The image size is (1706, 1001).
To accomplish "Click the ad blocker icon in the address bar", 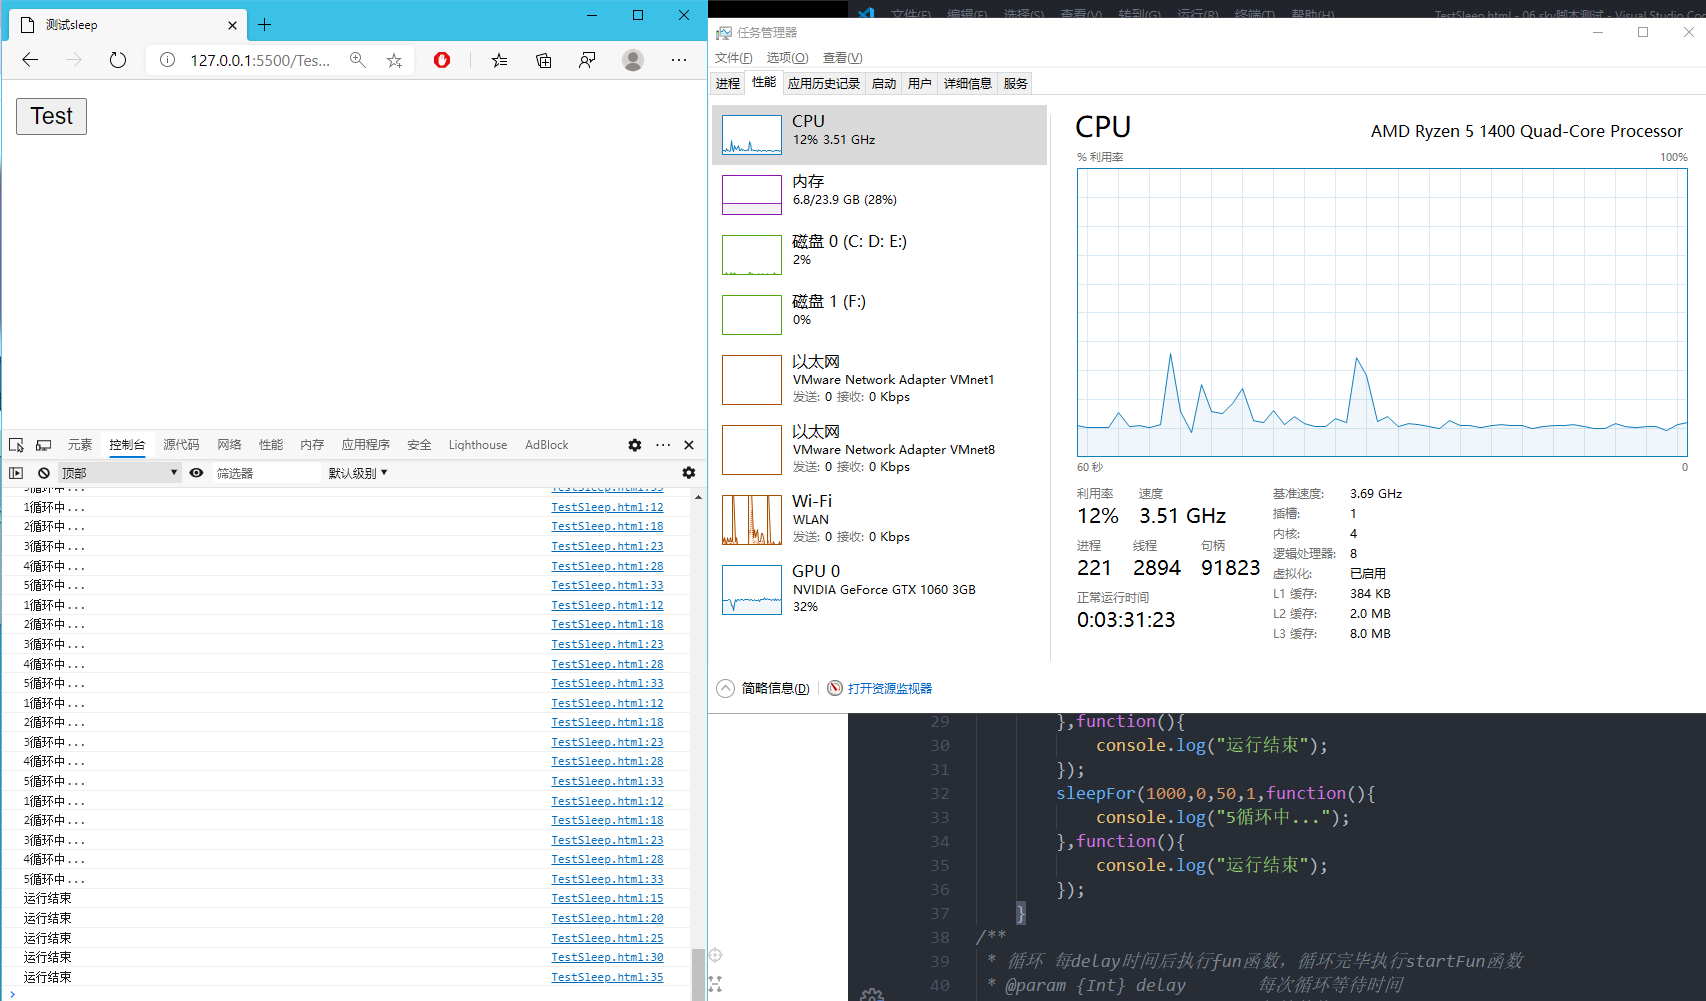I will [x=441, y=60].
